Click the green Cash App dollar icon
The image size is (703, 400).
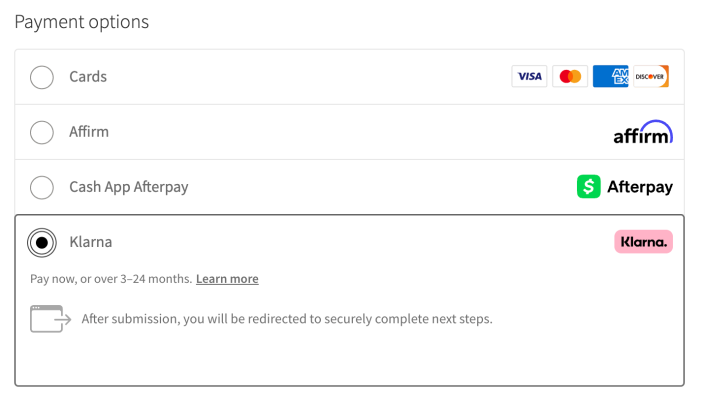(588, 187)
